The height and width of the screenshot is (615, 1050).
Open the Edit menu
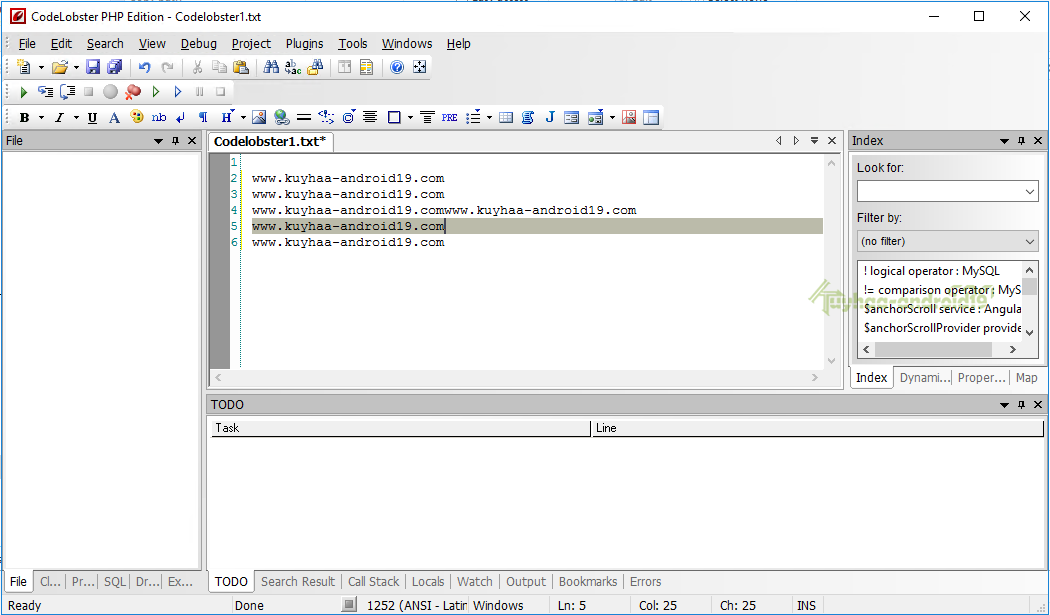pyautogui.click(x=61, y=44)
